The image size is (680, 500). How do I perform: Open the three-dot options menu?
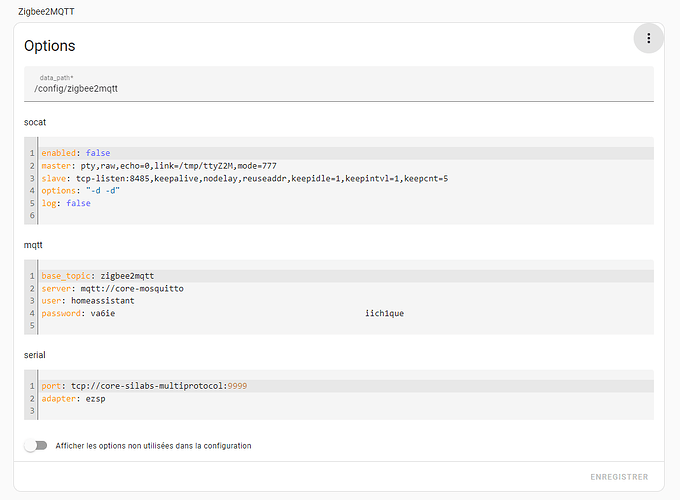[648, 38]
